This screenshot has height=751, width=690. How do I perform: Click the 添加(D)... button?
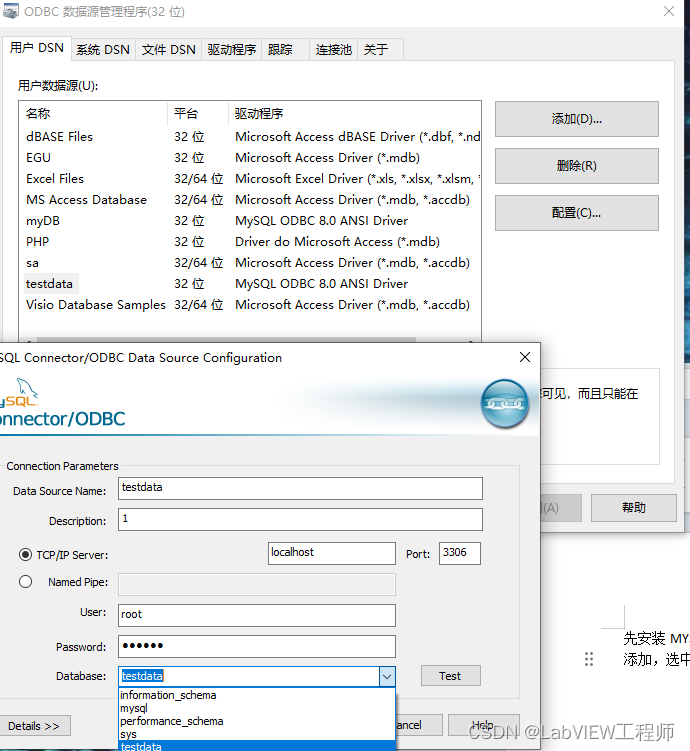tap(577, 119)
